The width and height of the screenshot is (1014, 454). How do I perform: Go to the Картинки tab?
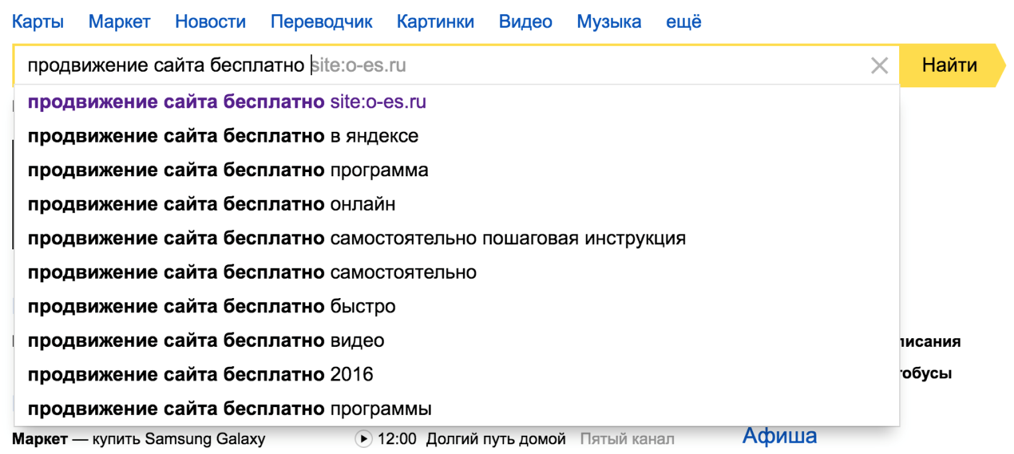pyautogui.click(x=435, y=22)
